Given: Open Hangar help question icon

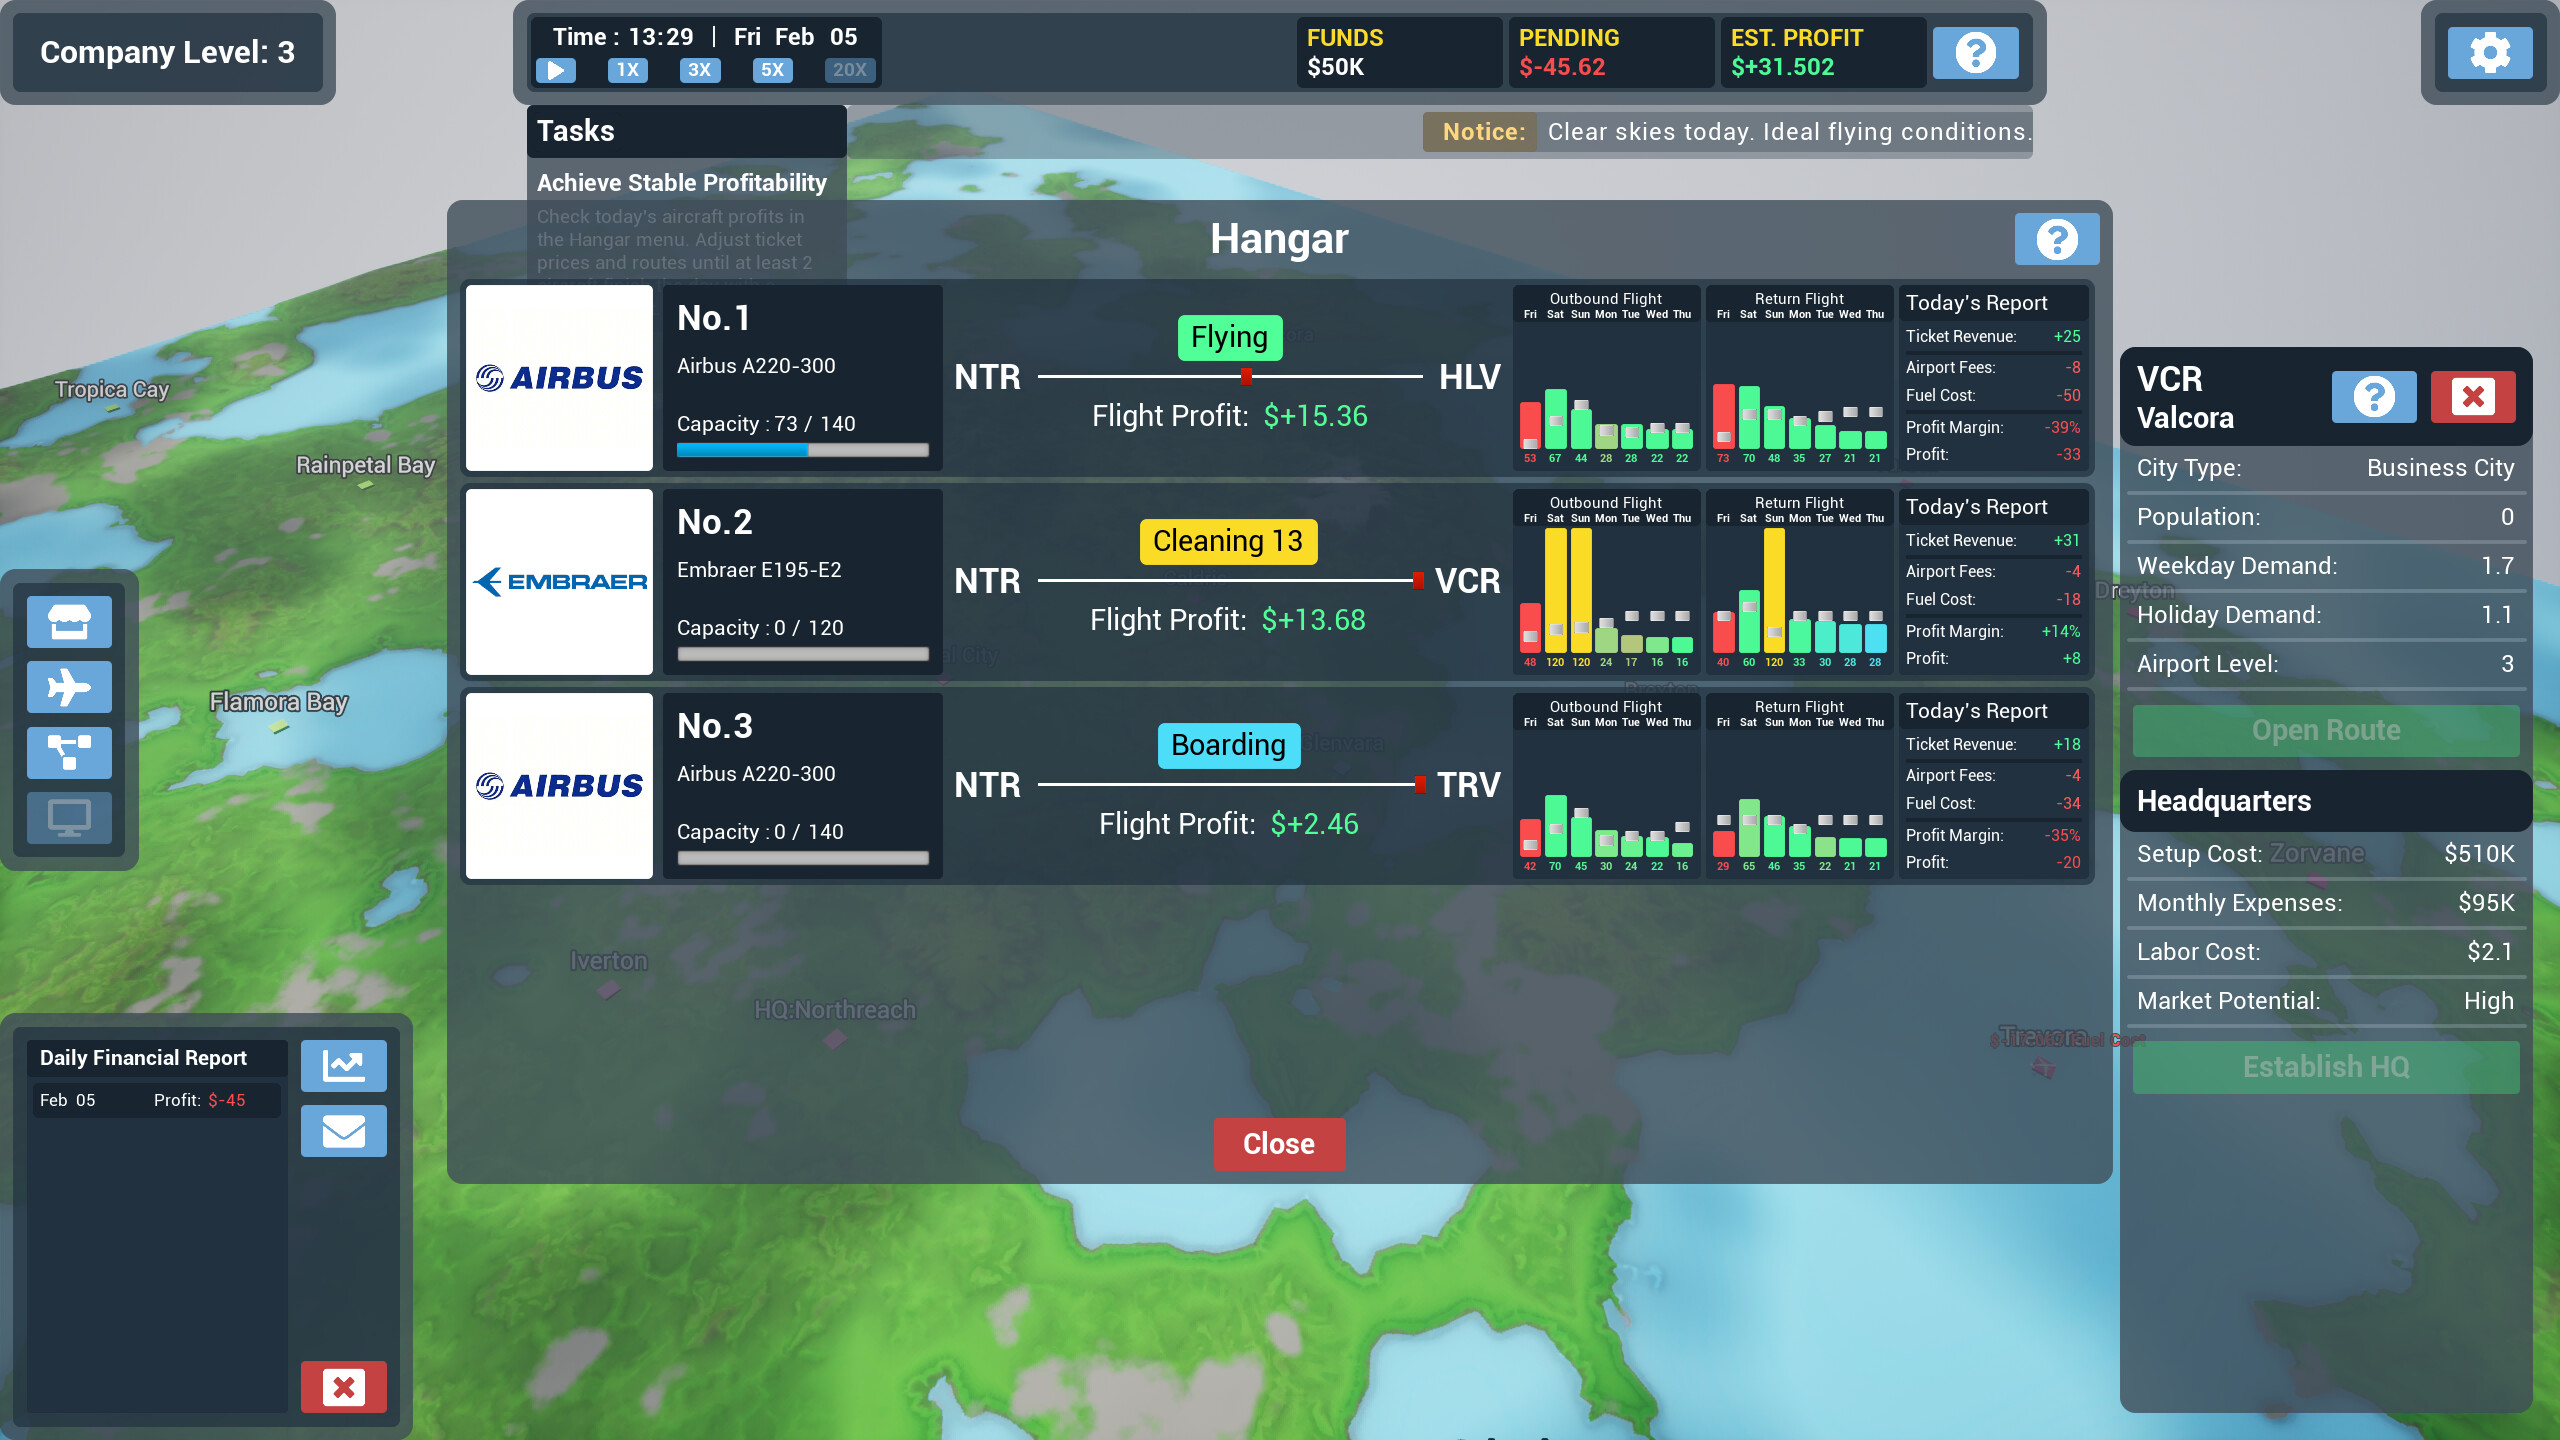Looking at the screenshot, I should (x=2057, y=239).
